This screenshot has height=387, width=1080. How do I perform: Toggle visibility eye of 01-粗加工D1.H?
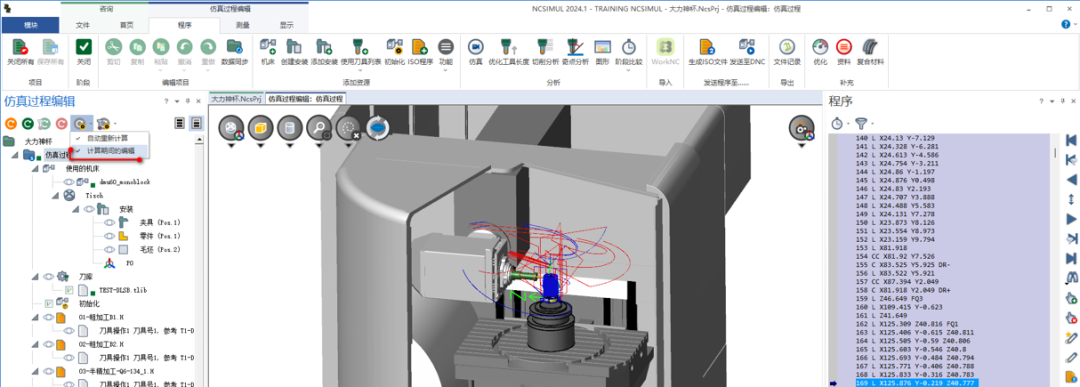[x=48, y=317]
